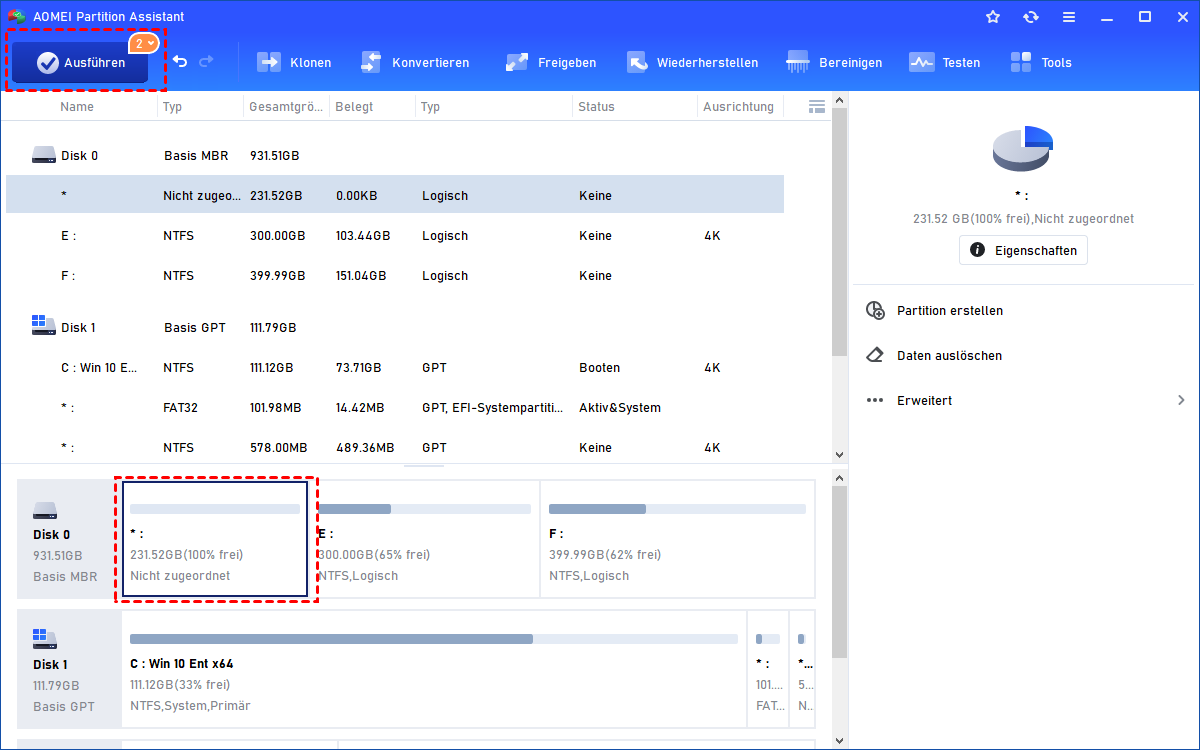Select Disk 1 block in disk map
1200x750 pixels.
pyautogui.click(x=69, y=669)
